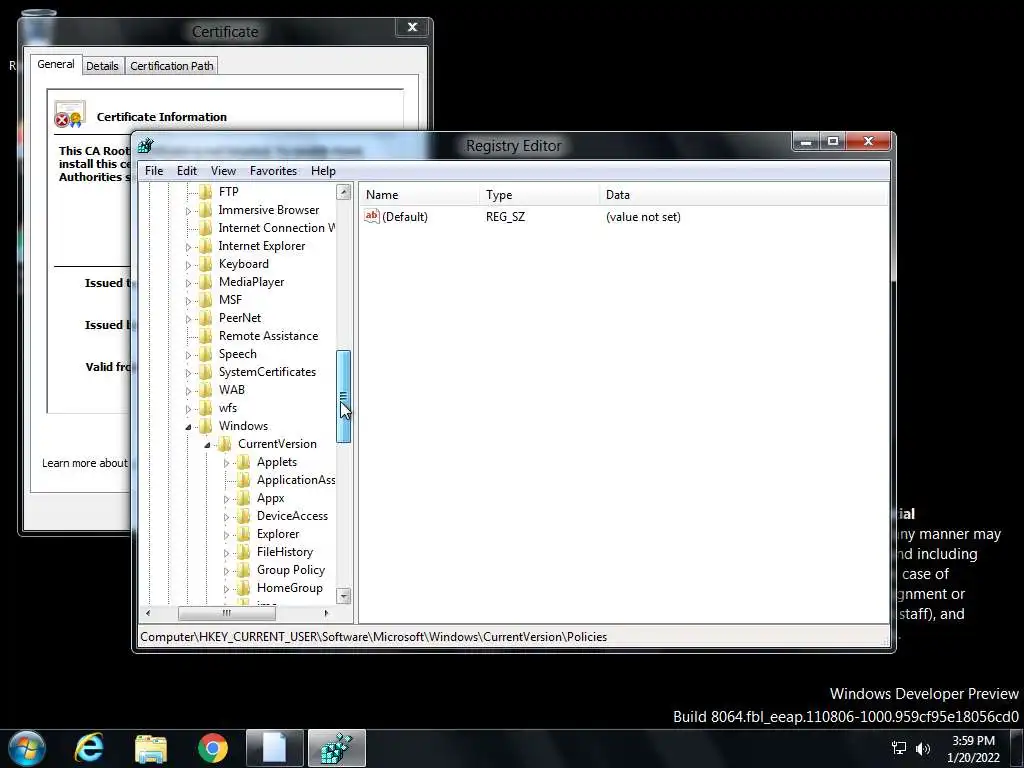1024x768 pixels.
Task: Expand the Applets key
Action: (226, 463)
